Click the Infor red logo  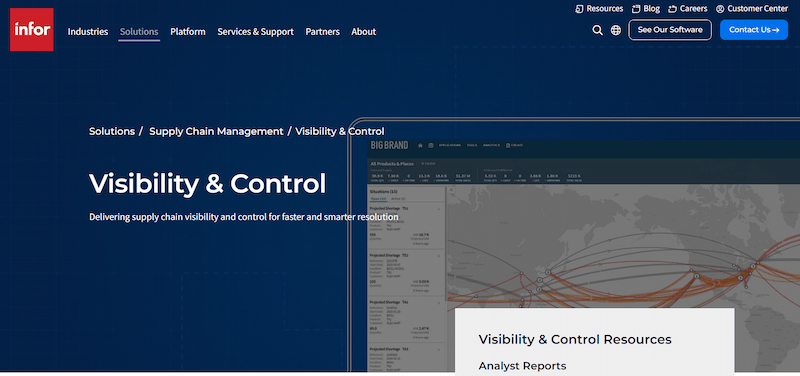[x=32, y=30]
